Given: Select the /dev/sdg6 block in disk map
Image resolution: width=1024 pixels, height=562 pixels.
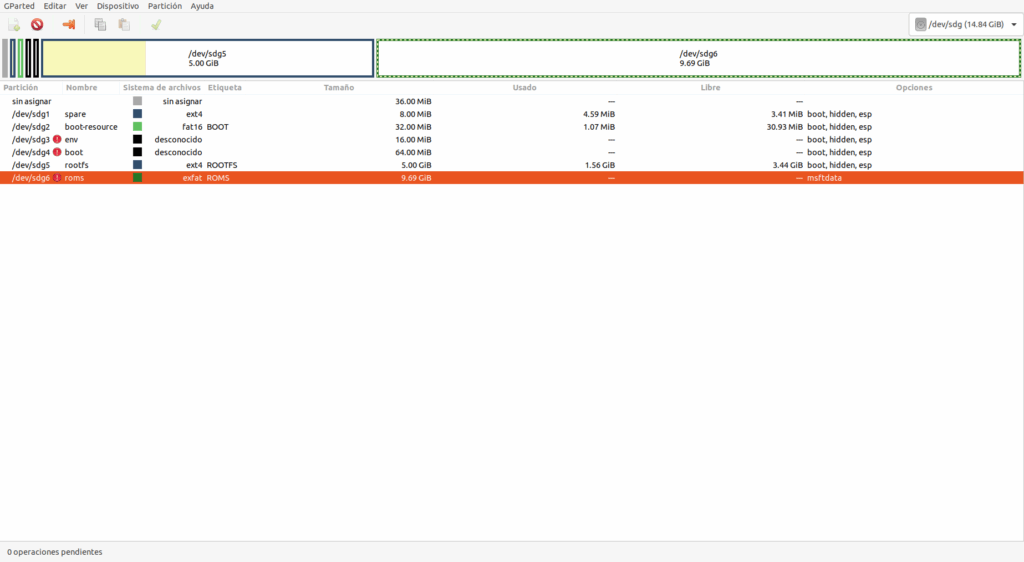Looking at the screenshot, I should (698, 58).
